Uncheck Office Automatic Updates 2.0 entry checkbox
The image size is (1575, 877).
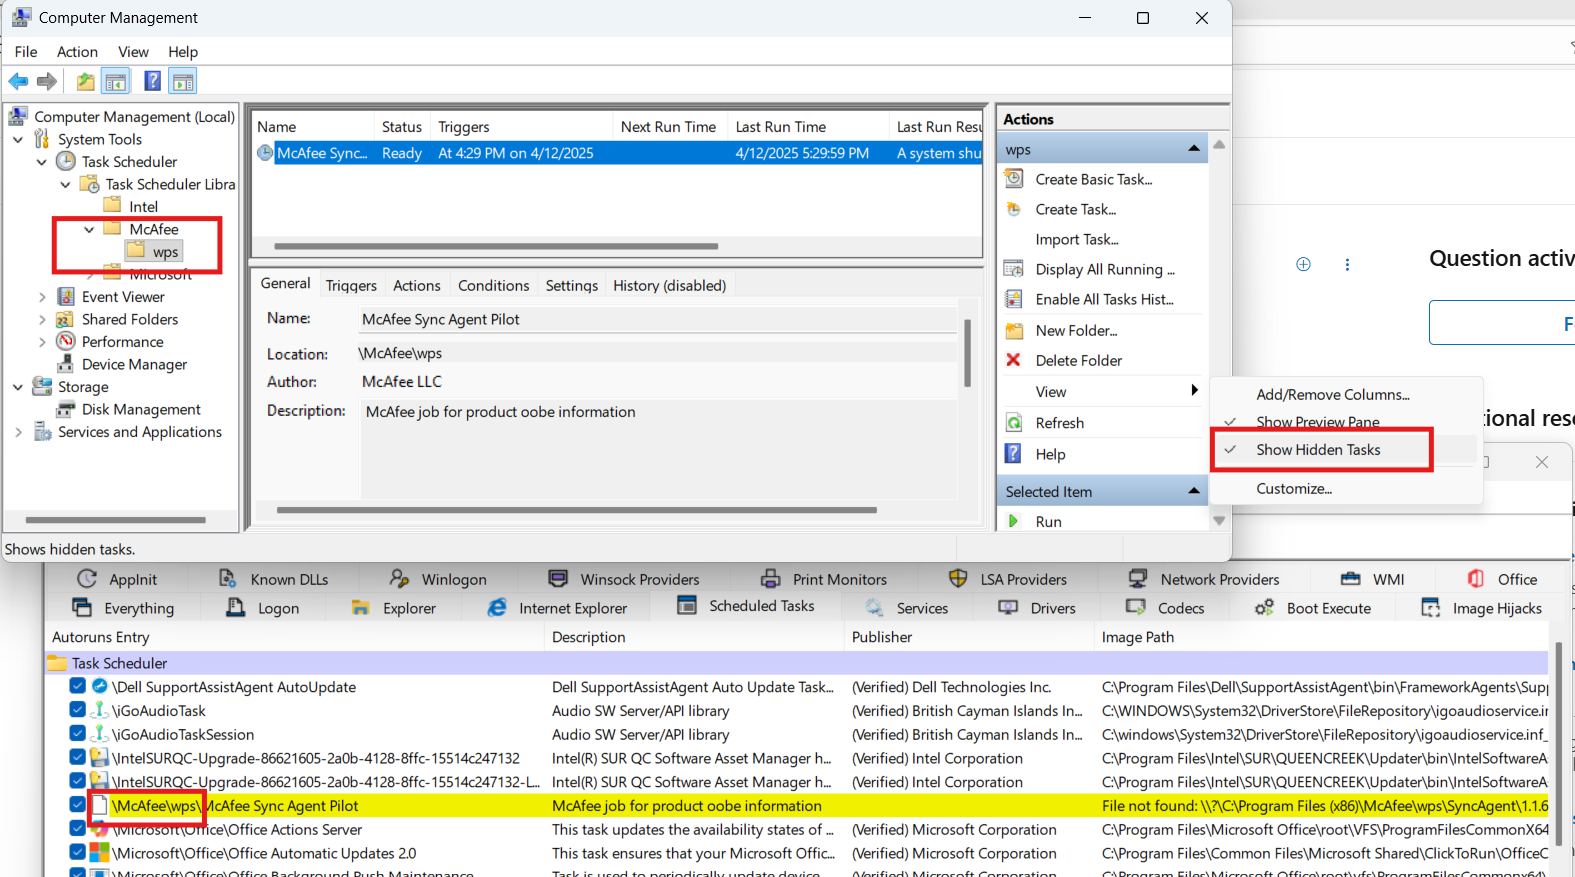[x=77, y=852]
